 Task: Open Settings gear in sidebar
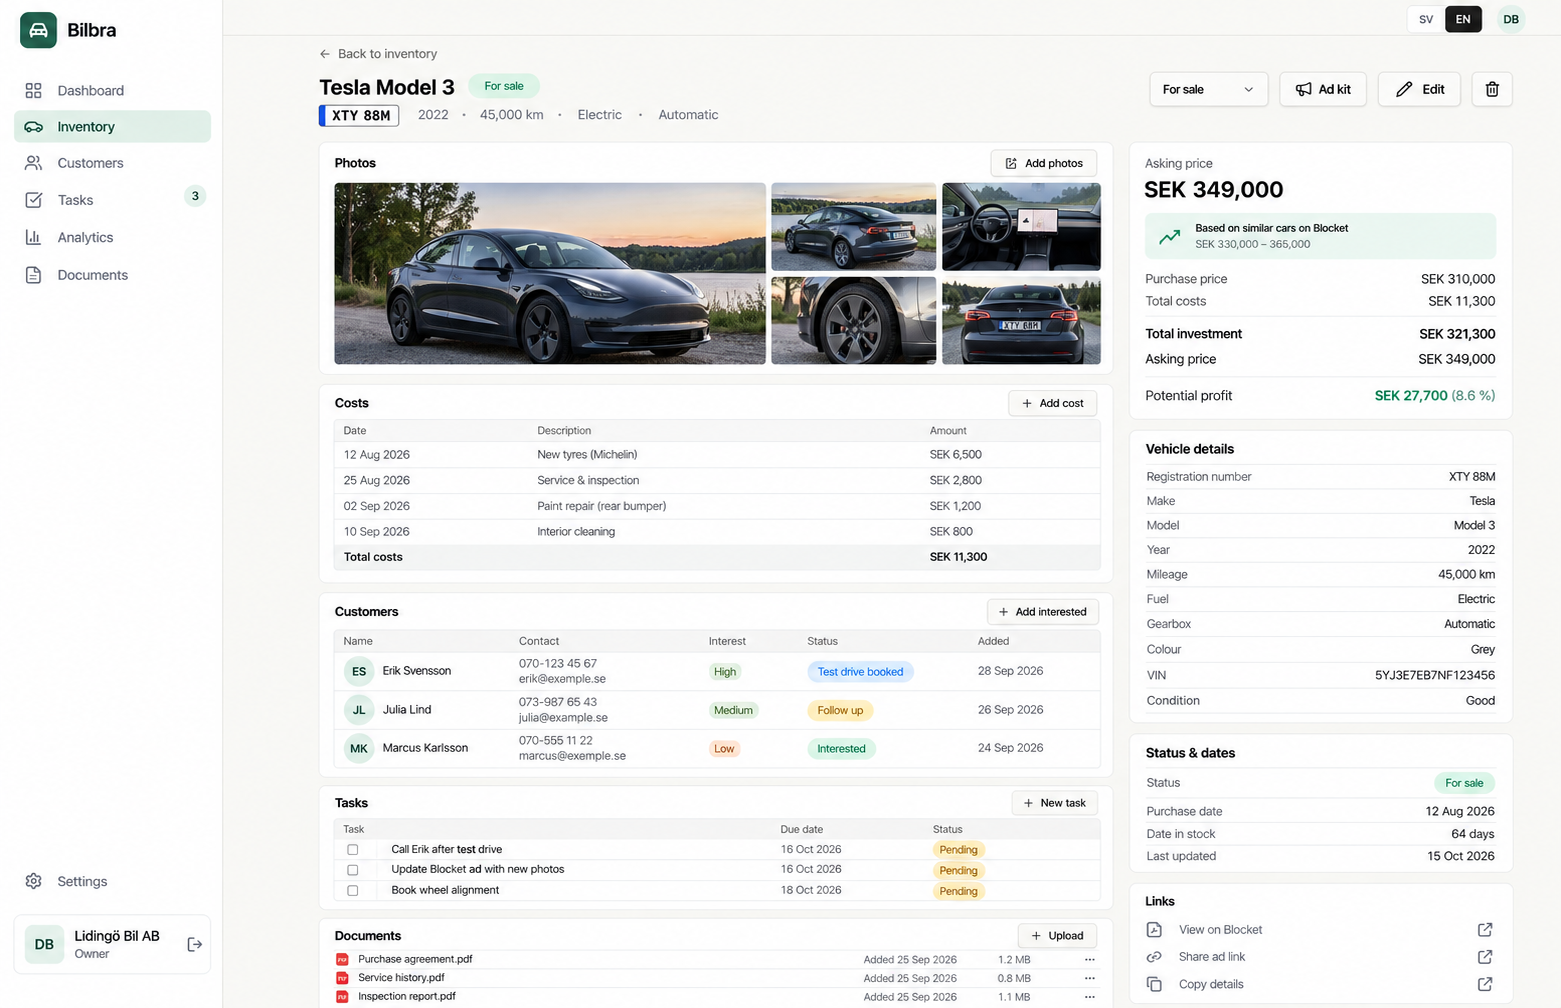click(33, 881)
